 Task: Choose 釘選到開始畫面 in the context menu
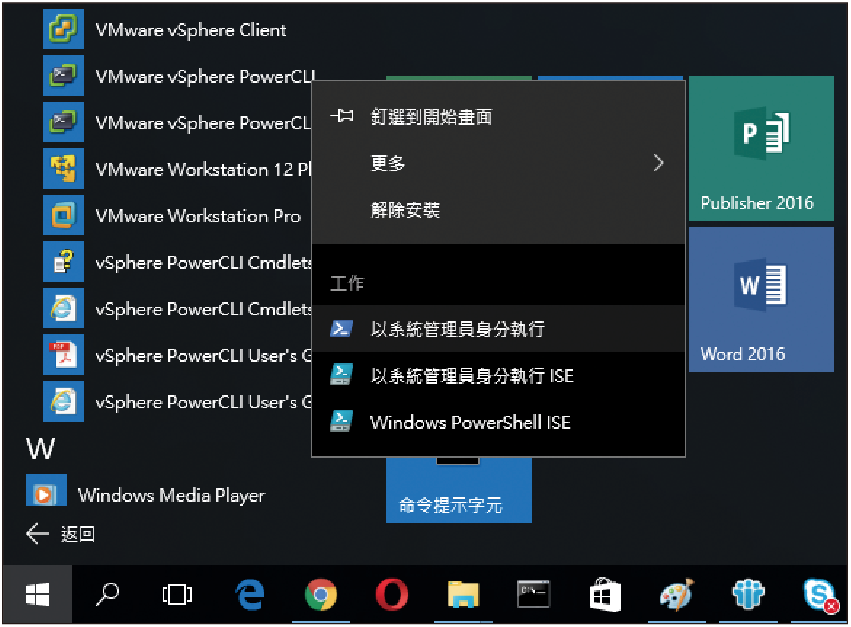point(498,116)
